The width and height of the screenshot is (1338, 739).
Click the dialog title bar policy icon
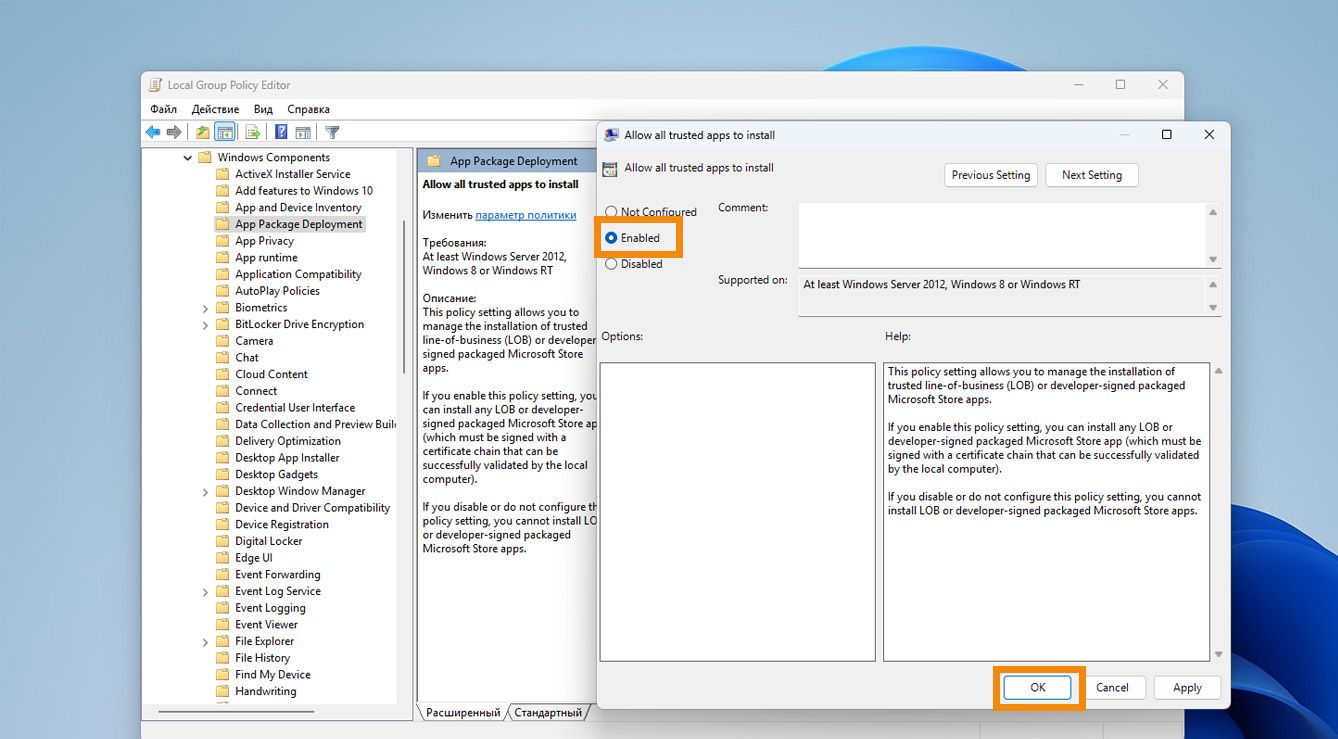pyautogui.click(x=611, y=135)
